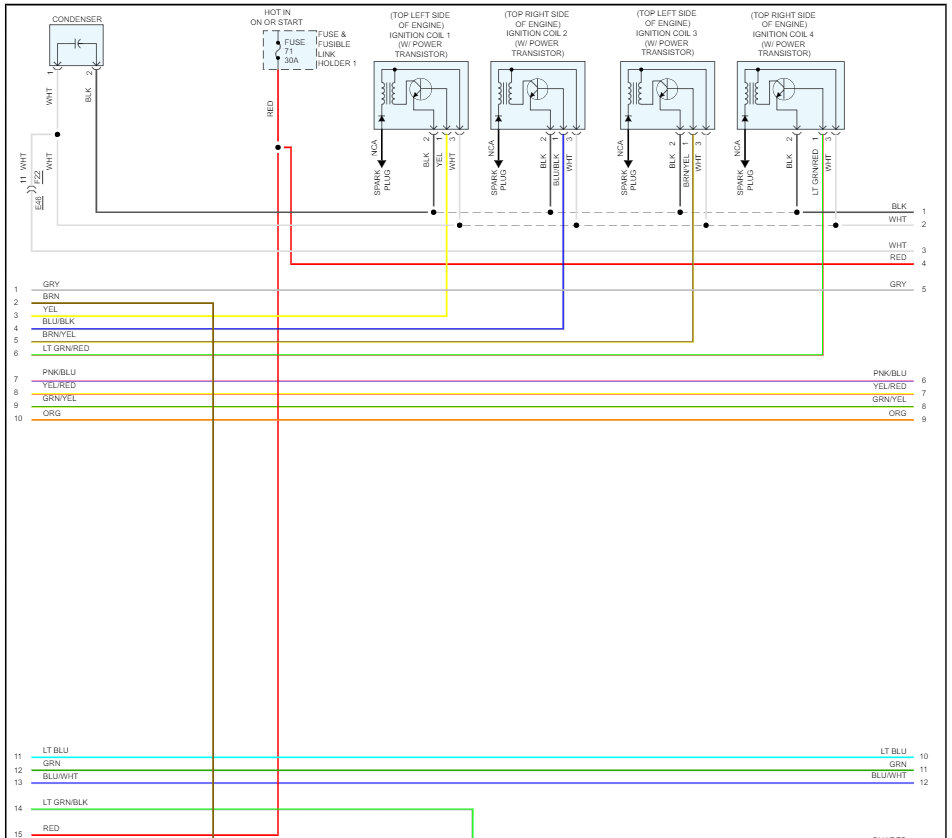This screenshot has width=952, height=838.
Task: Click the Ignition Coil 3 component box
Action: pos(667,95)
